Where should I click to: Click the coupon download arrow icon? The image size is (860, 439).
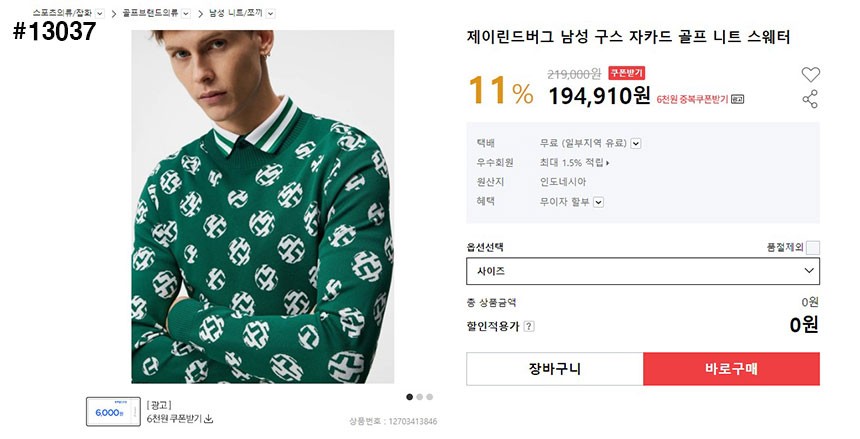(209, 418)
